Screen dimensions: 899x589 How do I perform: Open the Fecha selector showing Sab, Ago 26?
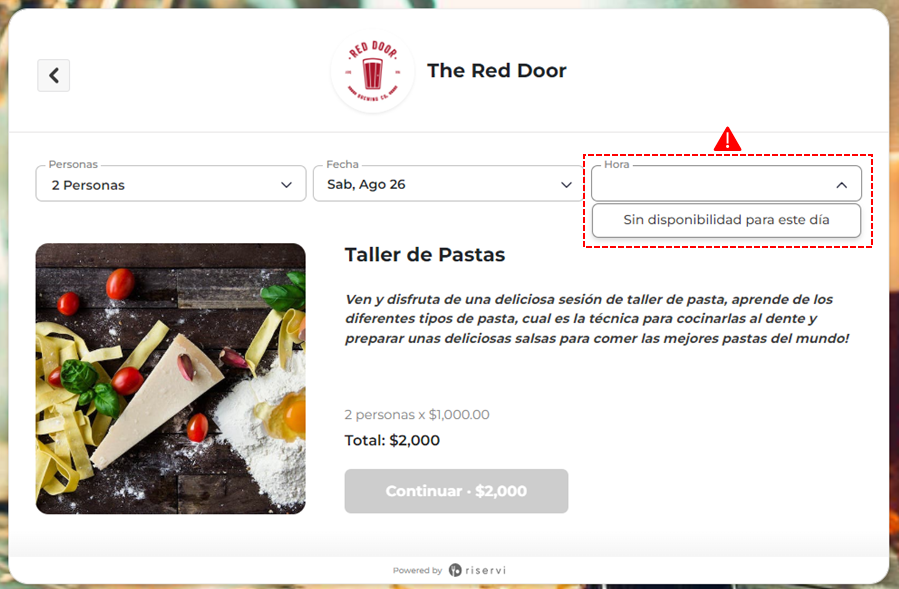[x=448, y=184]
